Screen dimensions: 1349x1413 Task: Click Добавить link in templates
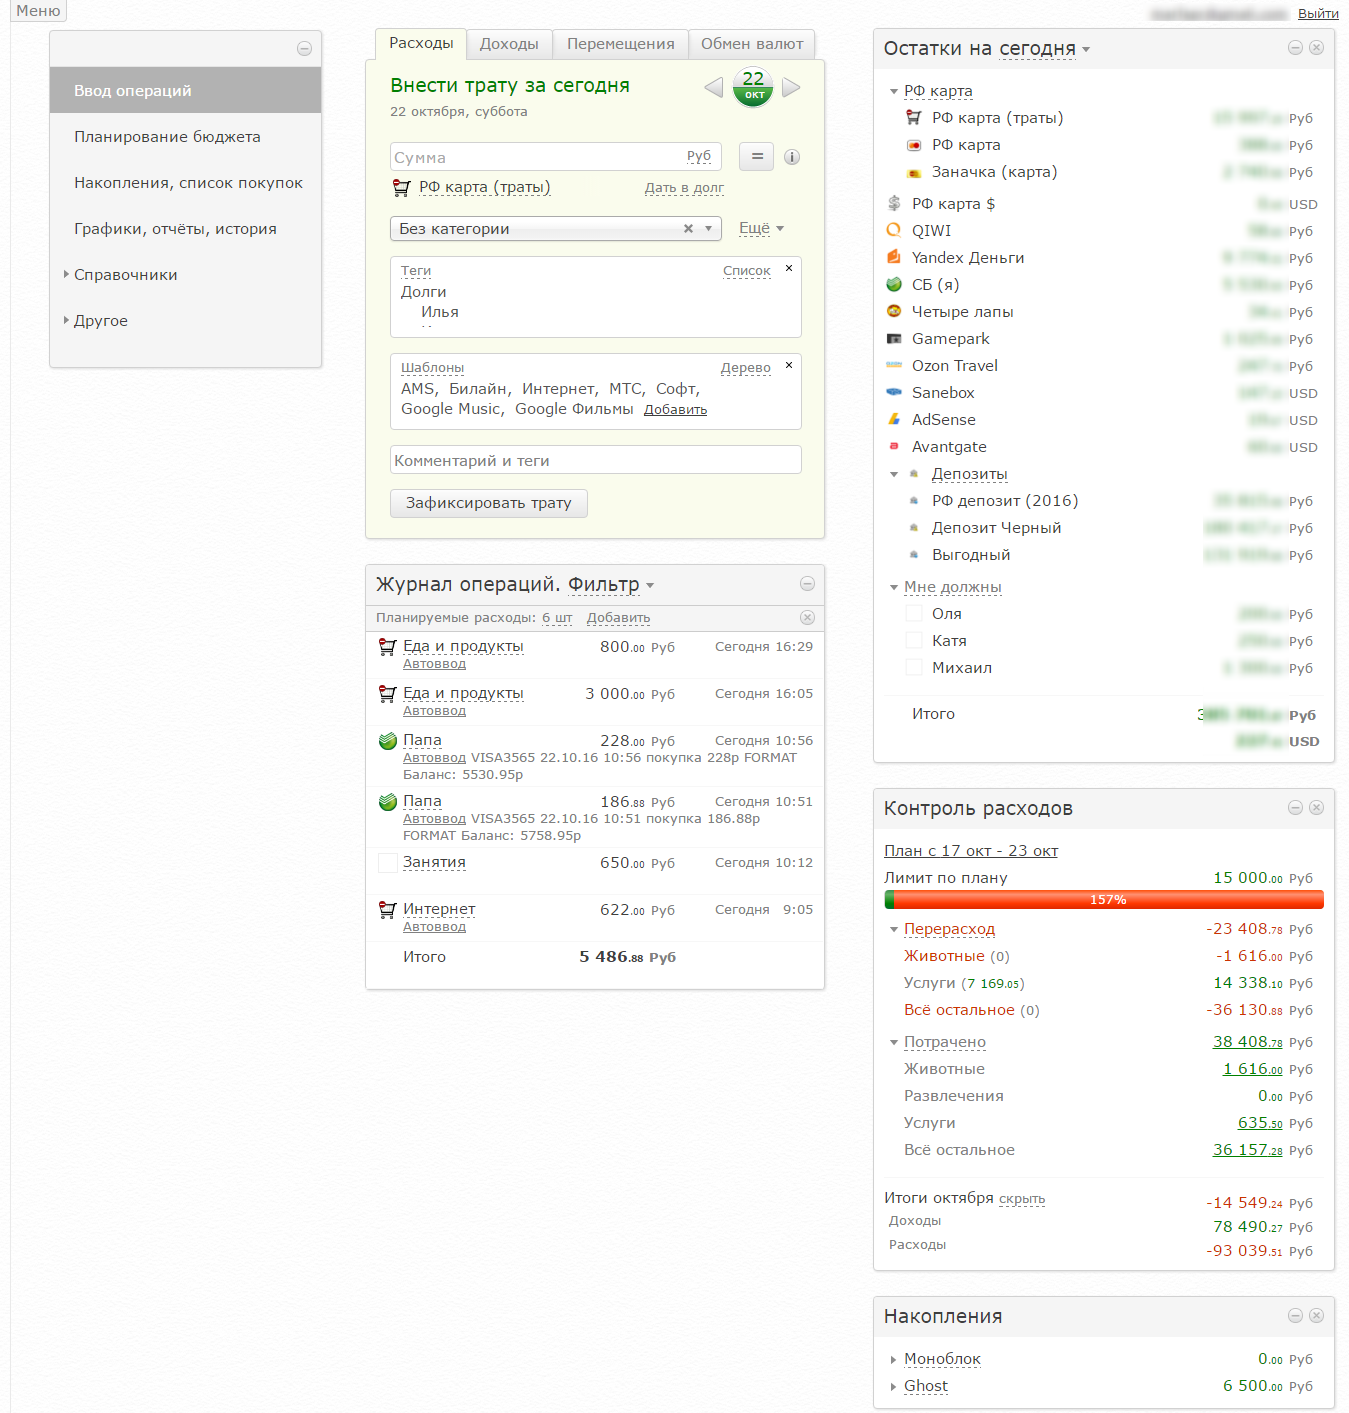(x=675, y=410)
